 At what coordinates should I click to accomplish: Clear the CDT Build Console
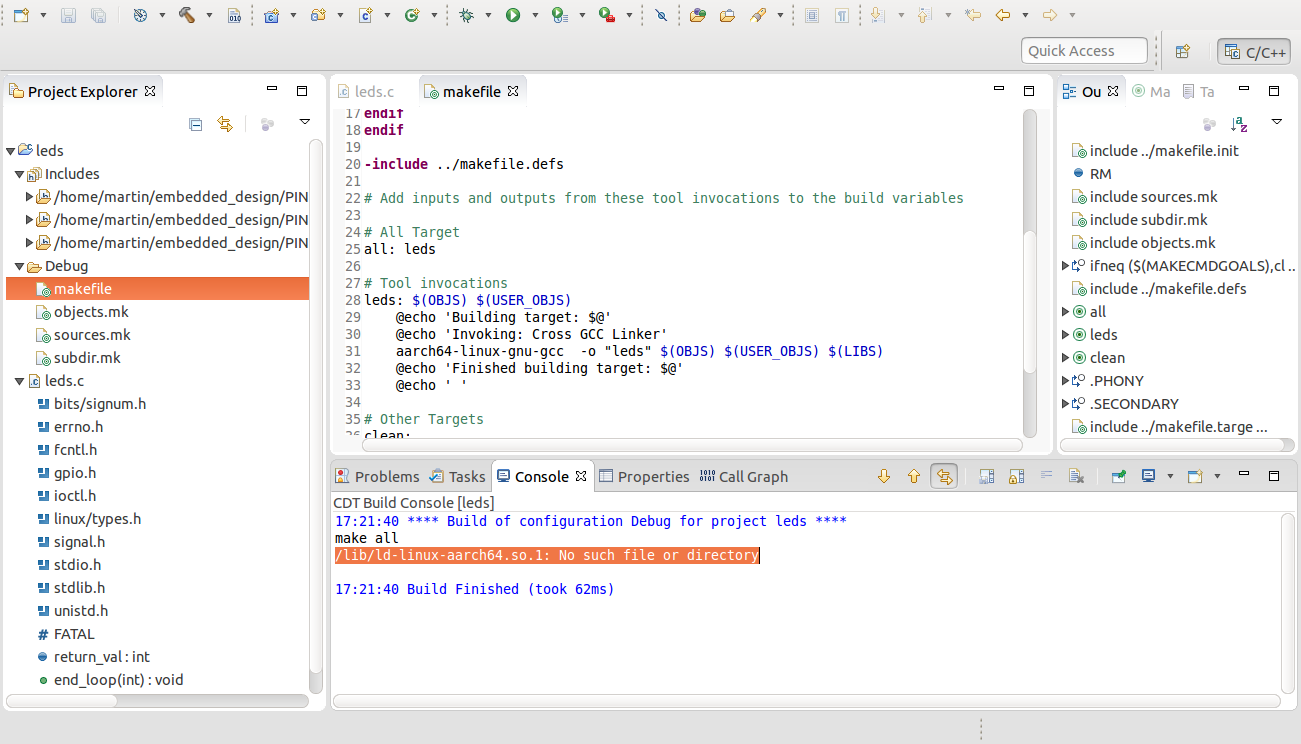[1074, 476]
